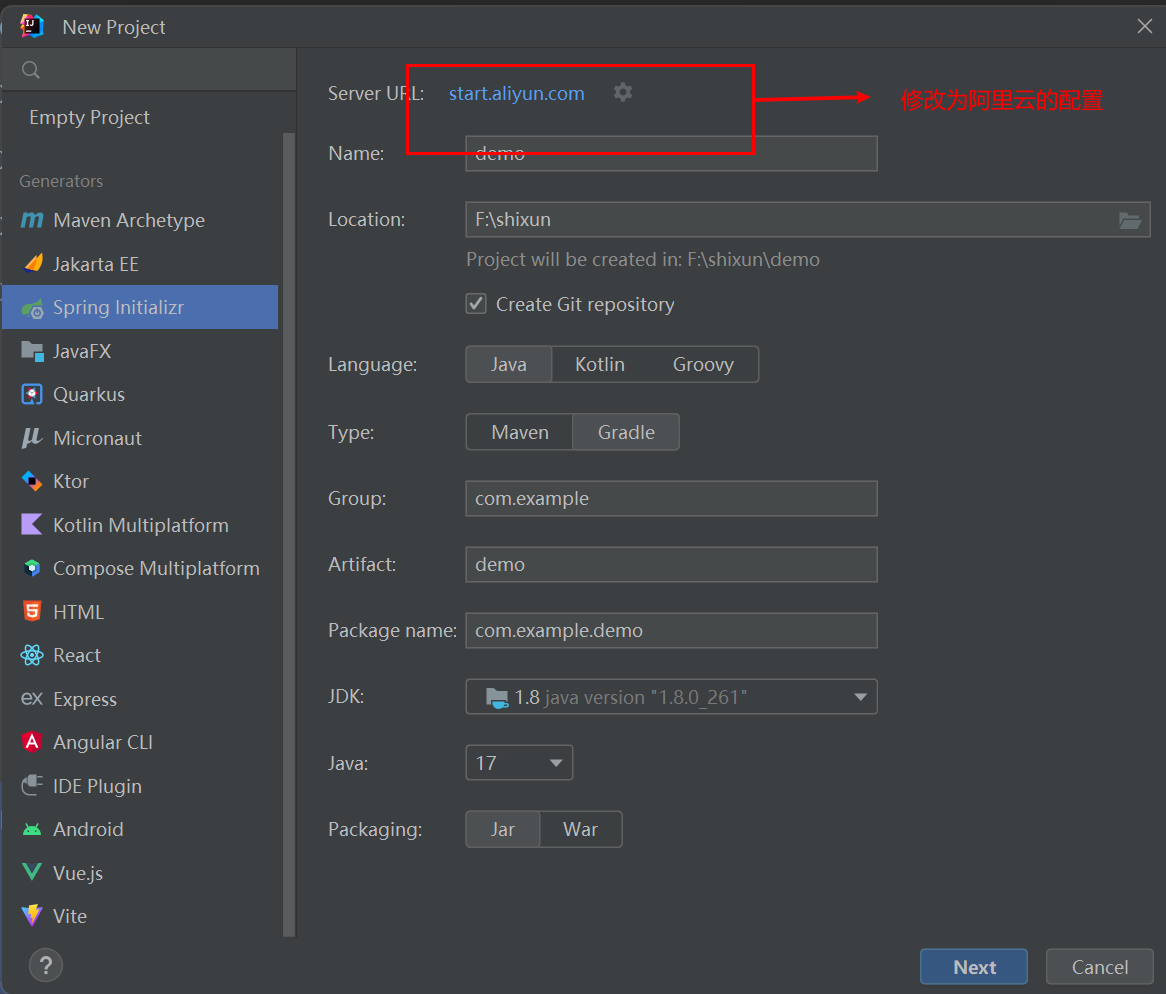Open Server URL settings gear
Viewport: 1166px width, 994px height.
(x=623, y=92)
